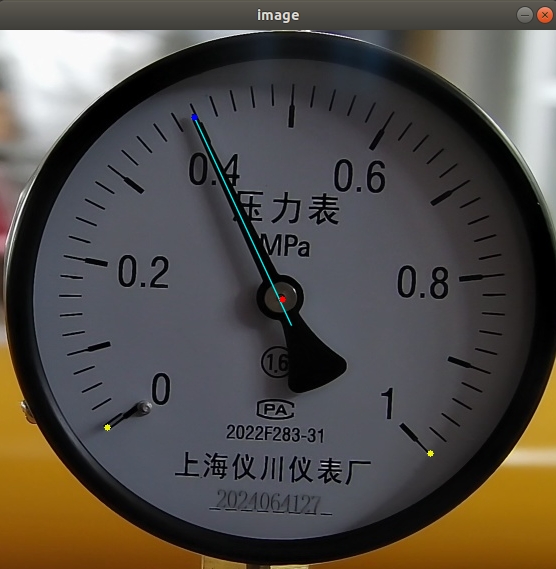This screenshot has height=569, width=556.
Task: Click the PA certification logo
Action: coord(275,409)
